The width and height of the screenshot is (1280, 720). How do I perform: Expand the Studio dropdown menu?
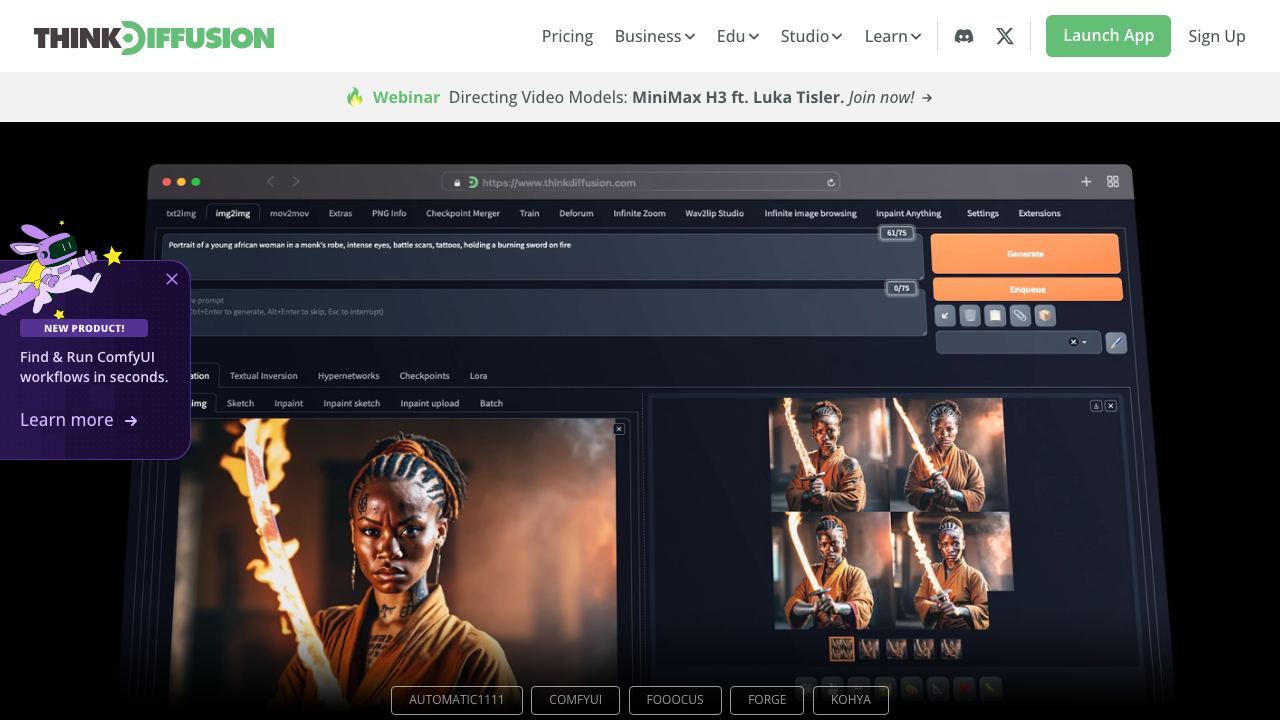pyautogui.click(x=811, y=36)
